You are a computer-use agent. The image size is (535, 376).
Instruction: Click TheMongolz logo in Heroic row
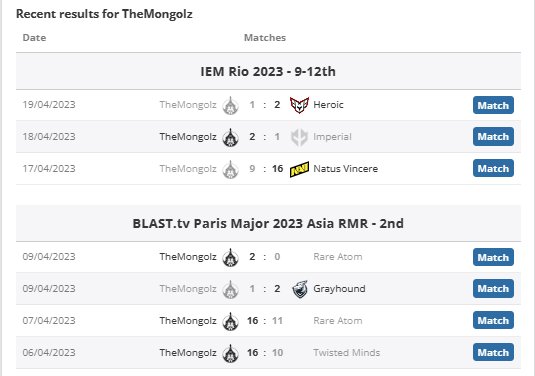230,105
